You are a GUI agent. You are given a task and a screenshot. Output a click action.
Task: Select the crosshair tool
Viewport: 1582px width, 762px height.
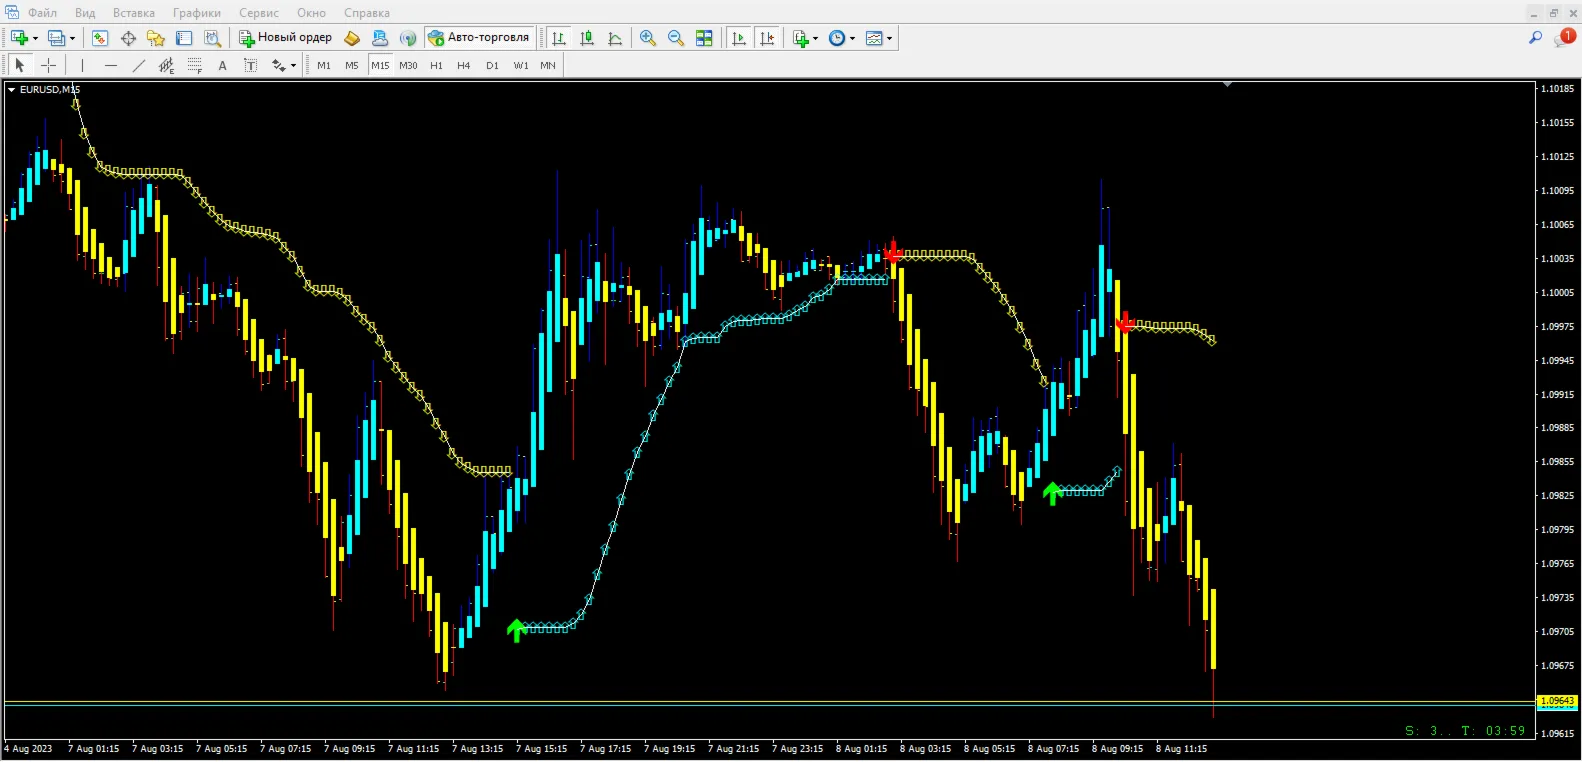click(48, 65)
